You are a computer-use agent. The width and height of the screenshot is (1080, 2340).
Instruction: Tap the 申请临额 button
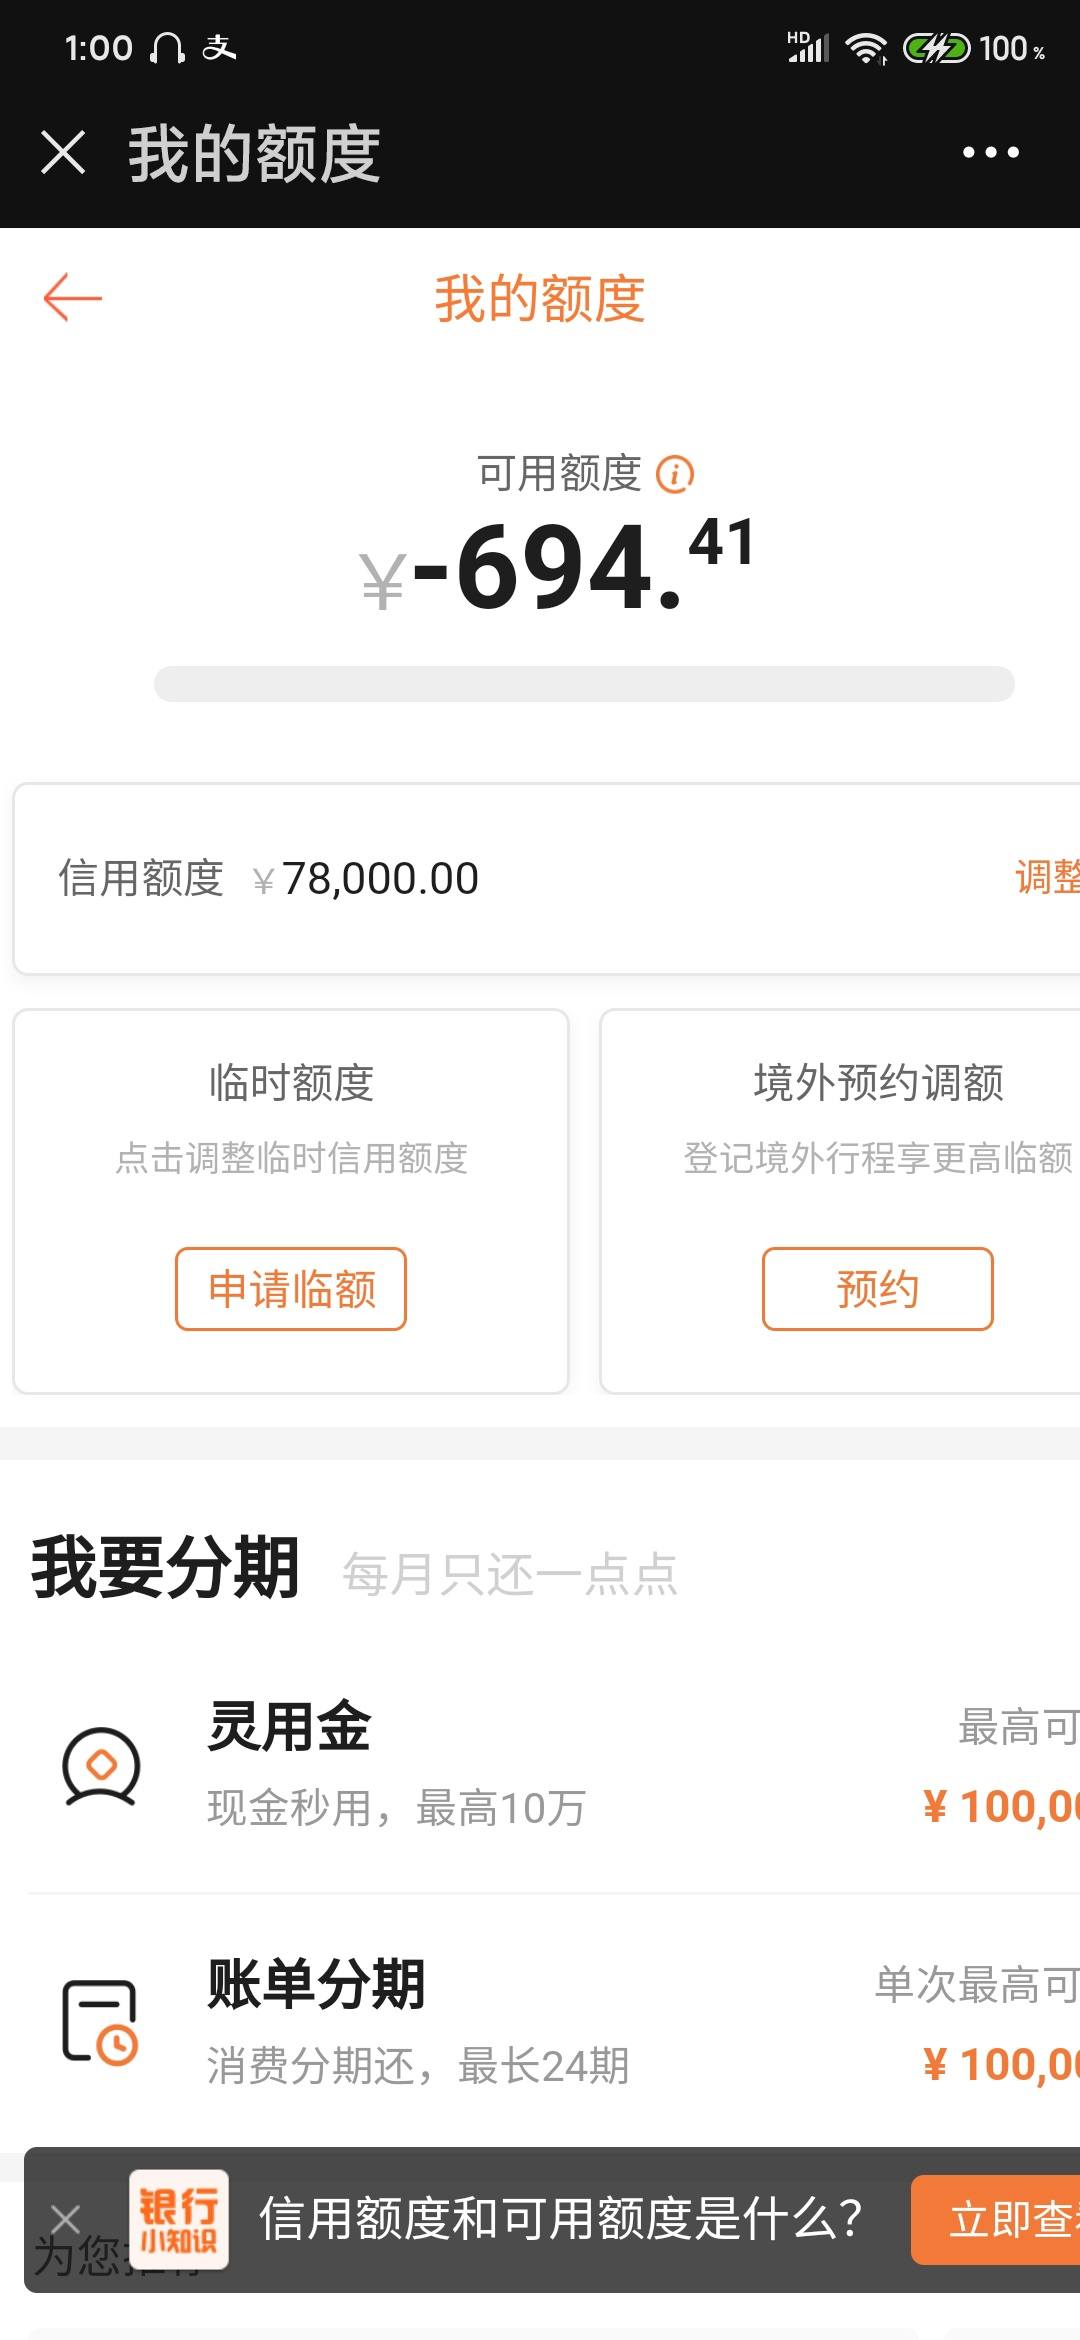tap(291, 1289)
